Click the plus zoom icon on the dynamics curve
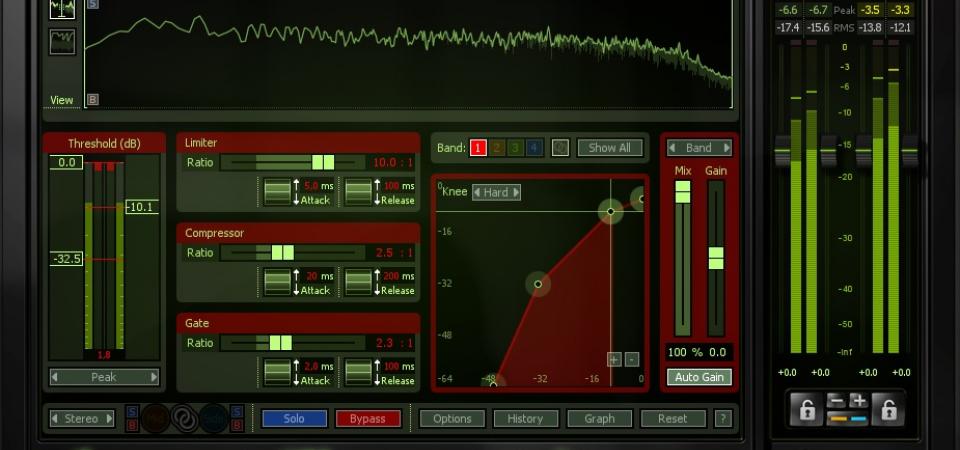Image resolution: width=960 pixels, height=450 pixels. (614, 360)
